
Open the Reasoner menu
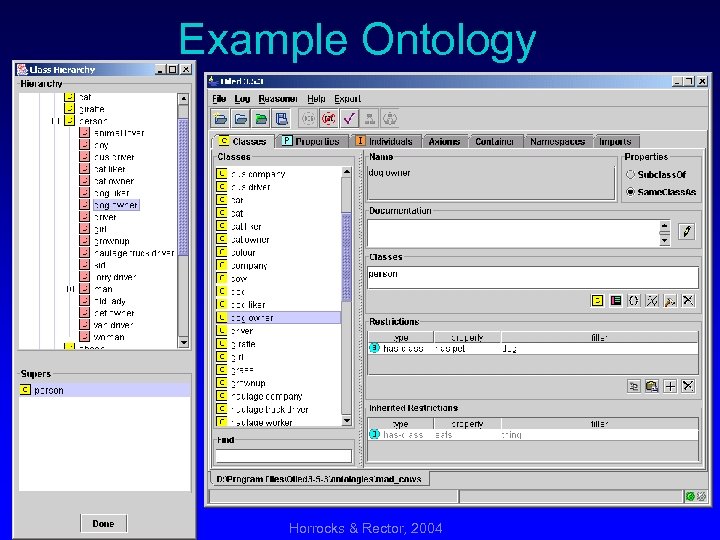[278, 99]
